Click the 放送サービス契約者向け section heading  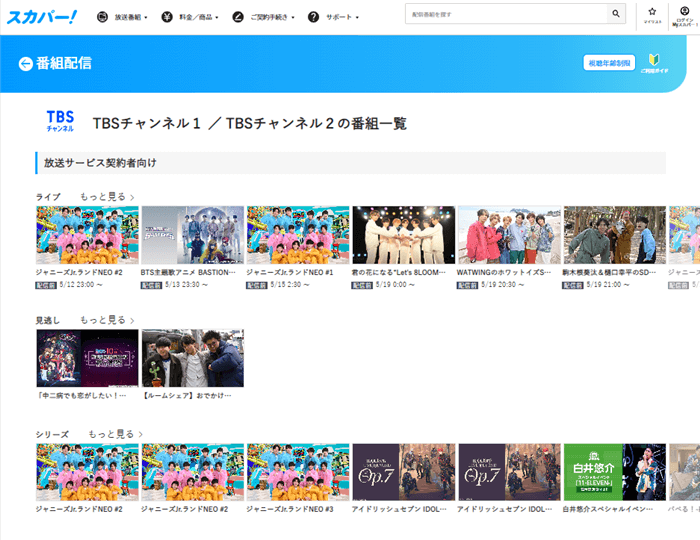pos(100,163)
